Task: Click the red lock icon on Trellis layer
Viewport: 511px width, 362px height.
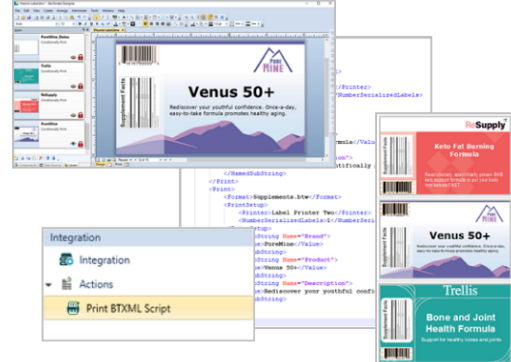Action: (x=80, y=86)
